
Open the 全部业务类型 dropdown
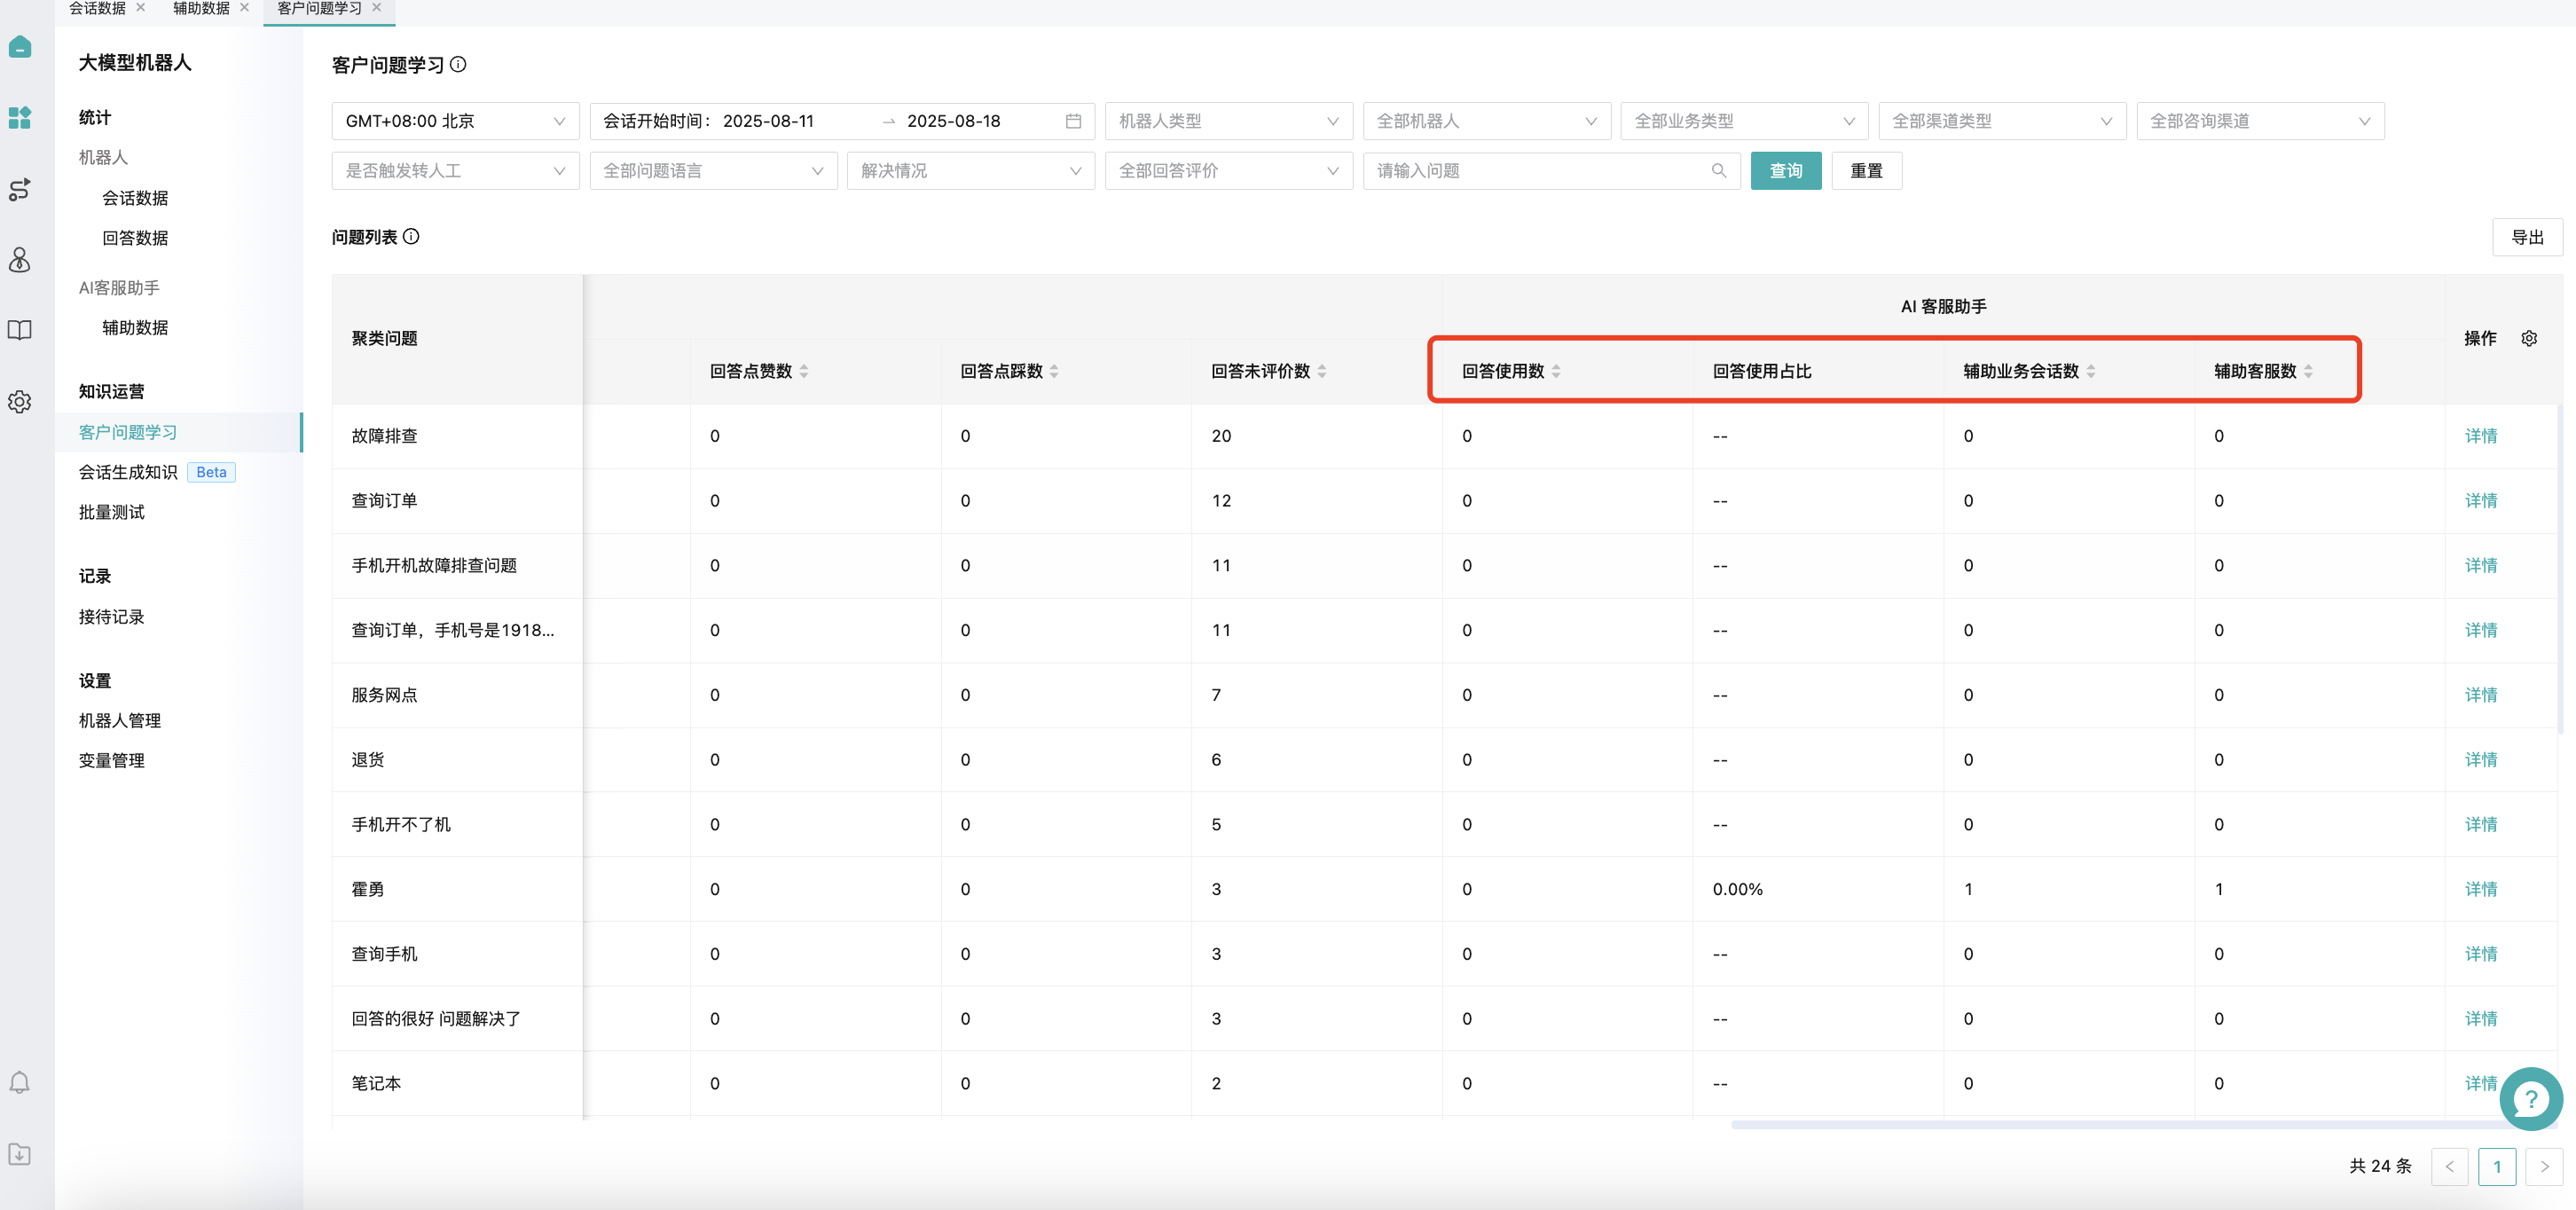[1744, 121]
